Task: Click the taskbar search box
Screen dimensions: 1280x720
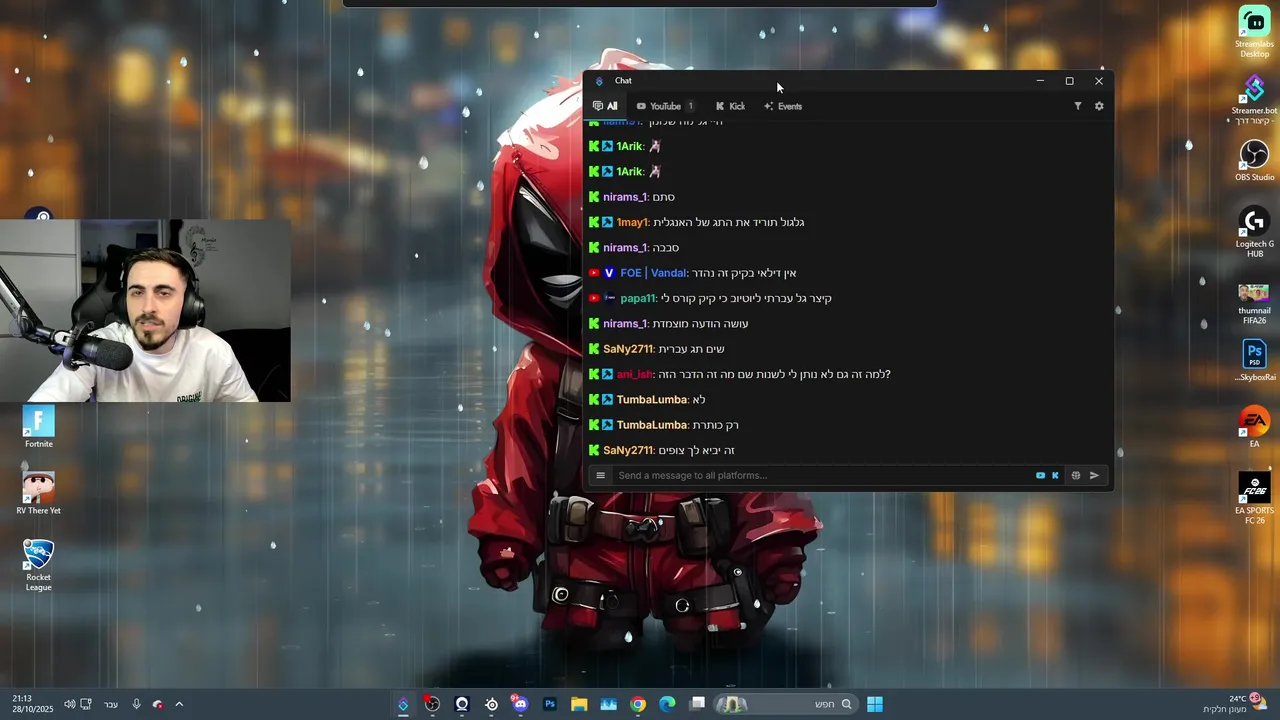Action: coord(785,704)
